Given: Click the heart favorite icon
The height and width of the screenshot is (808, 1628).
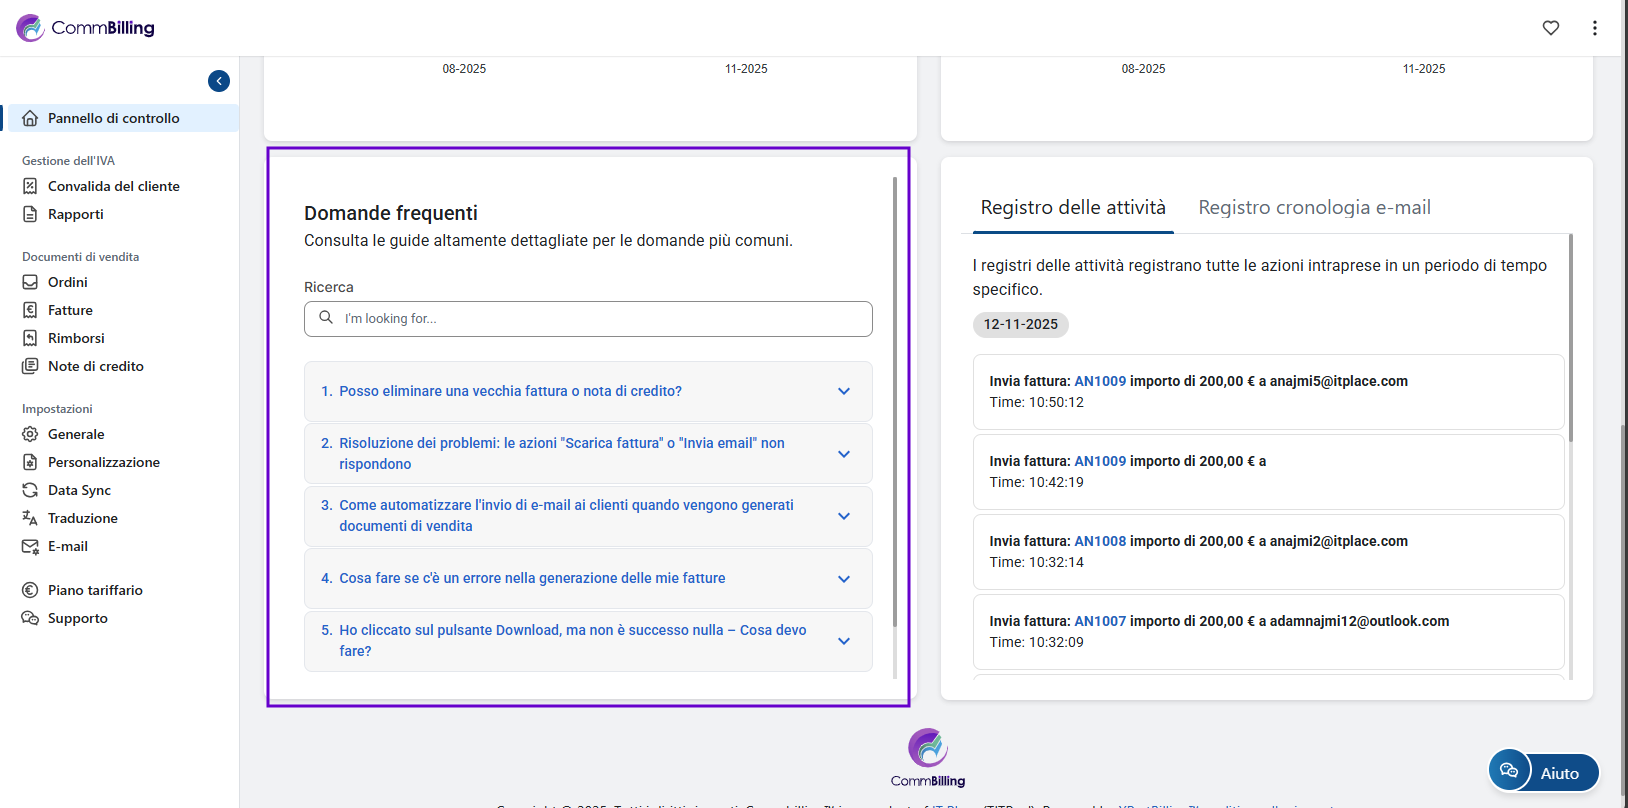Looking at the screenshot, I should pos(1551,28).
